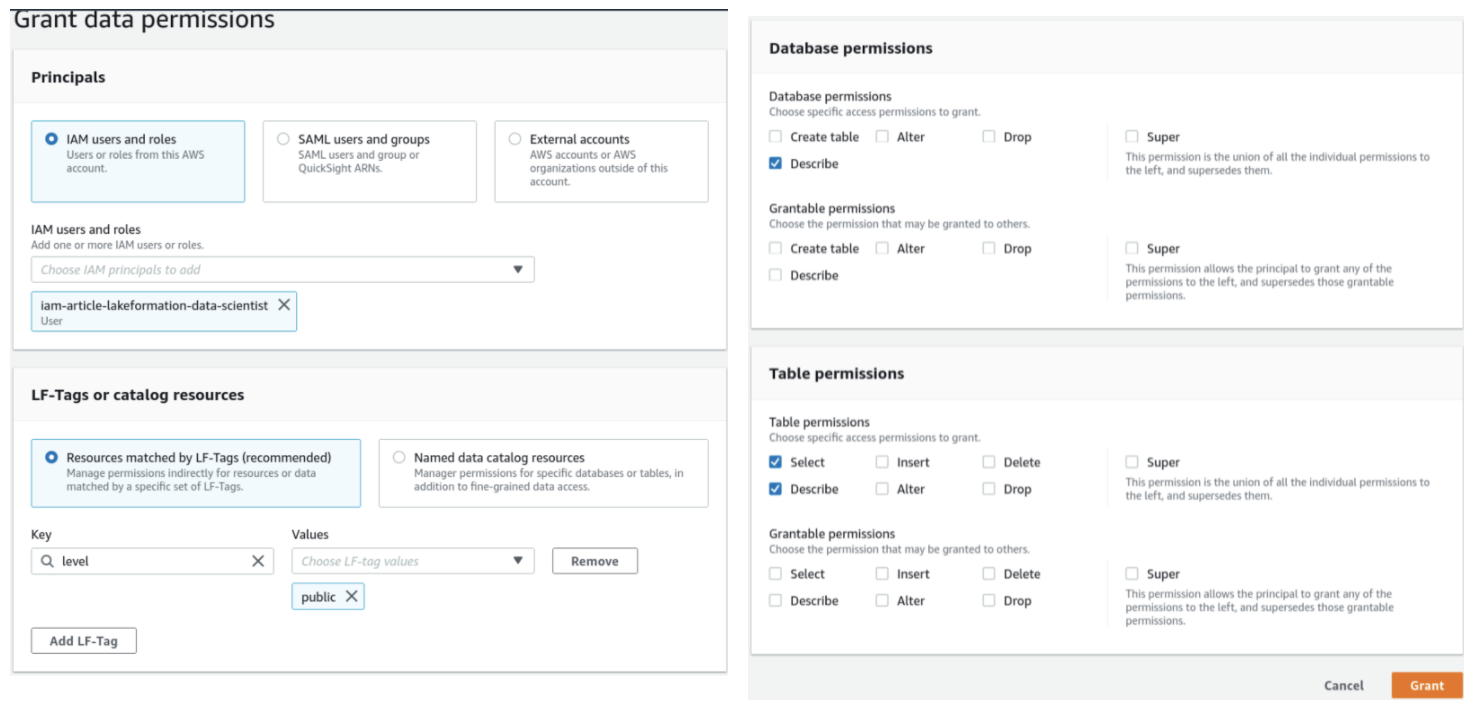
Task: Click 'LF-Tags or catalog resources' heading
Action: pos(138,395)
